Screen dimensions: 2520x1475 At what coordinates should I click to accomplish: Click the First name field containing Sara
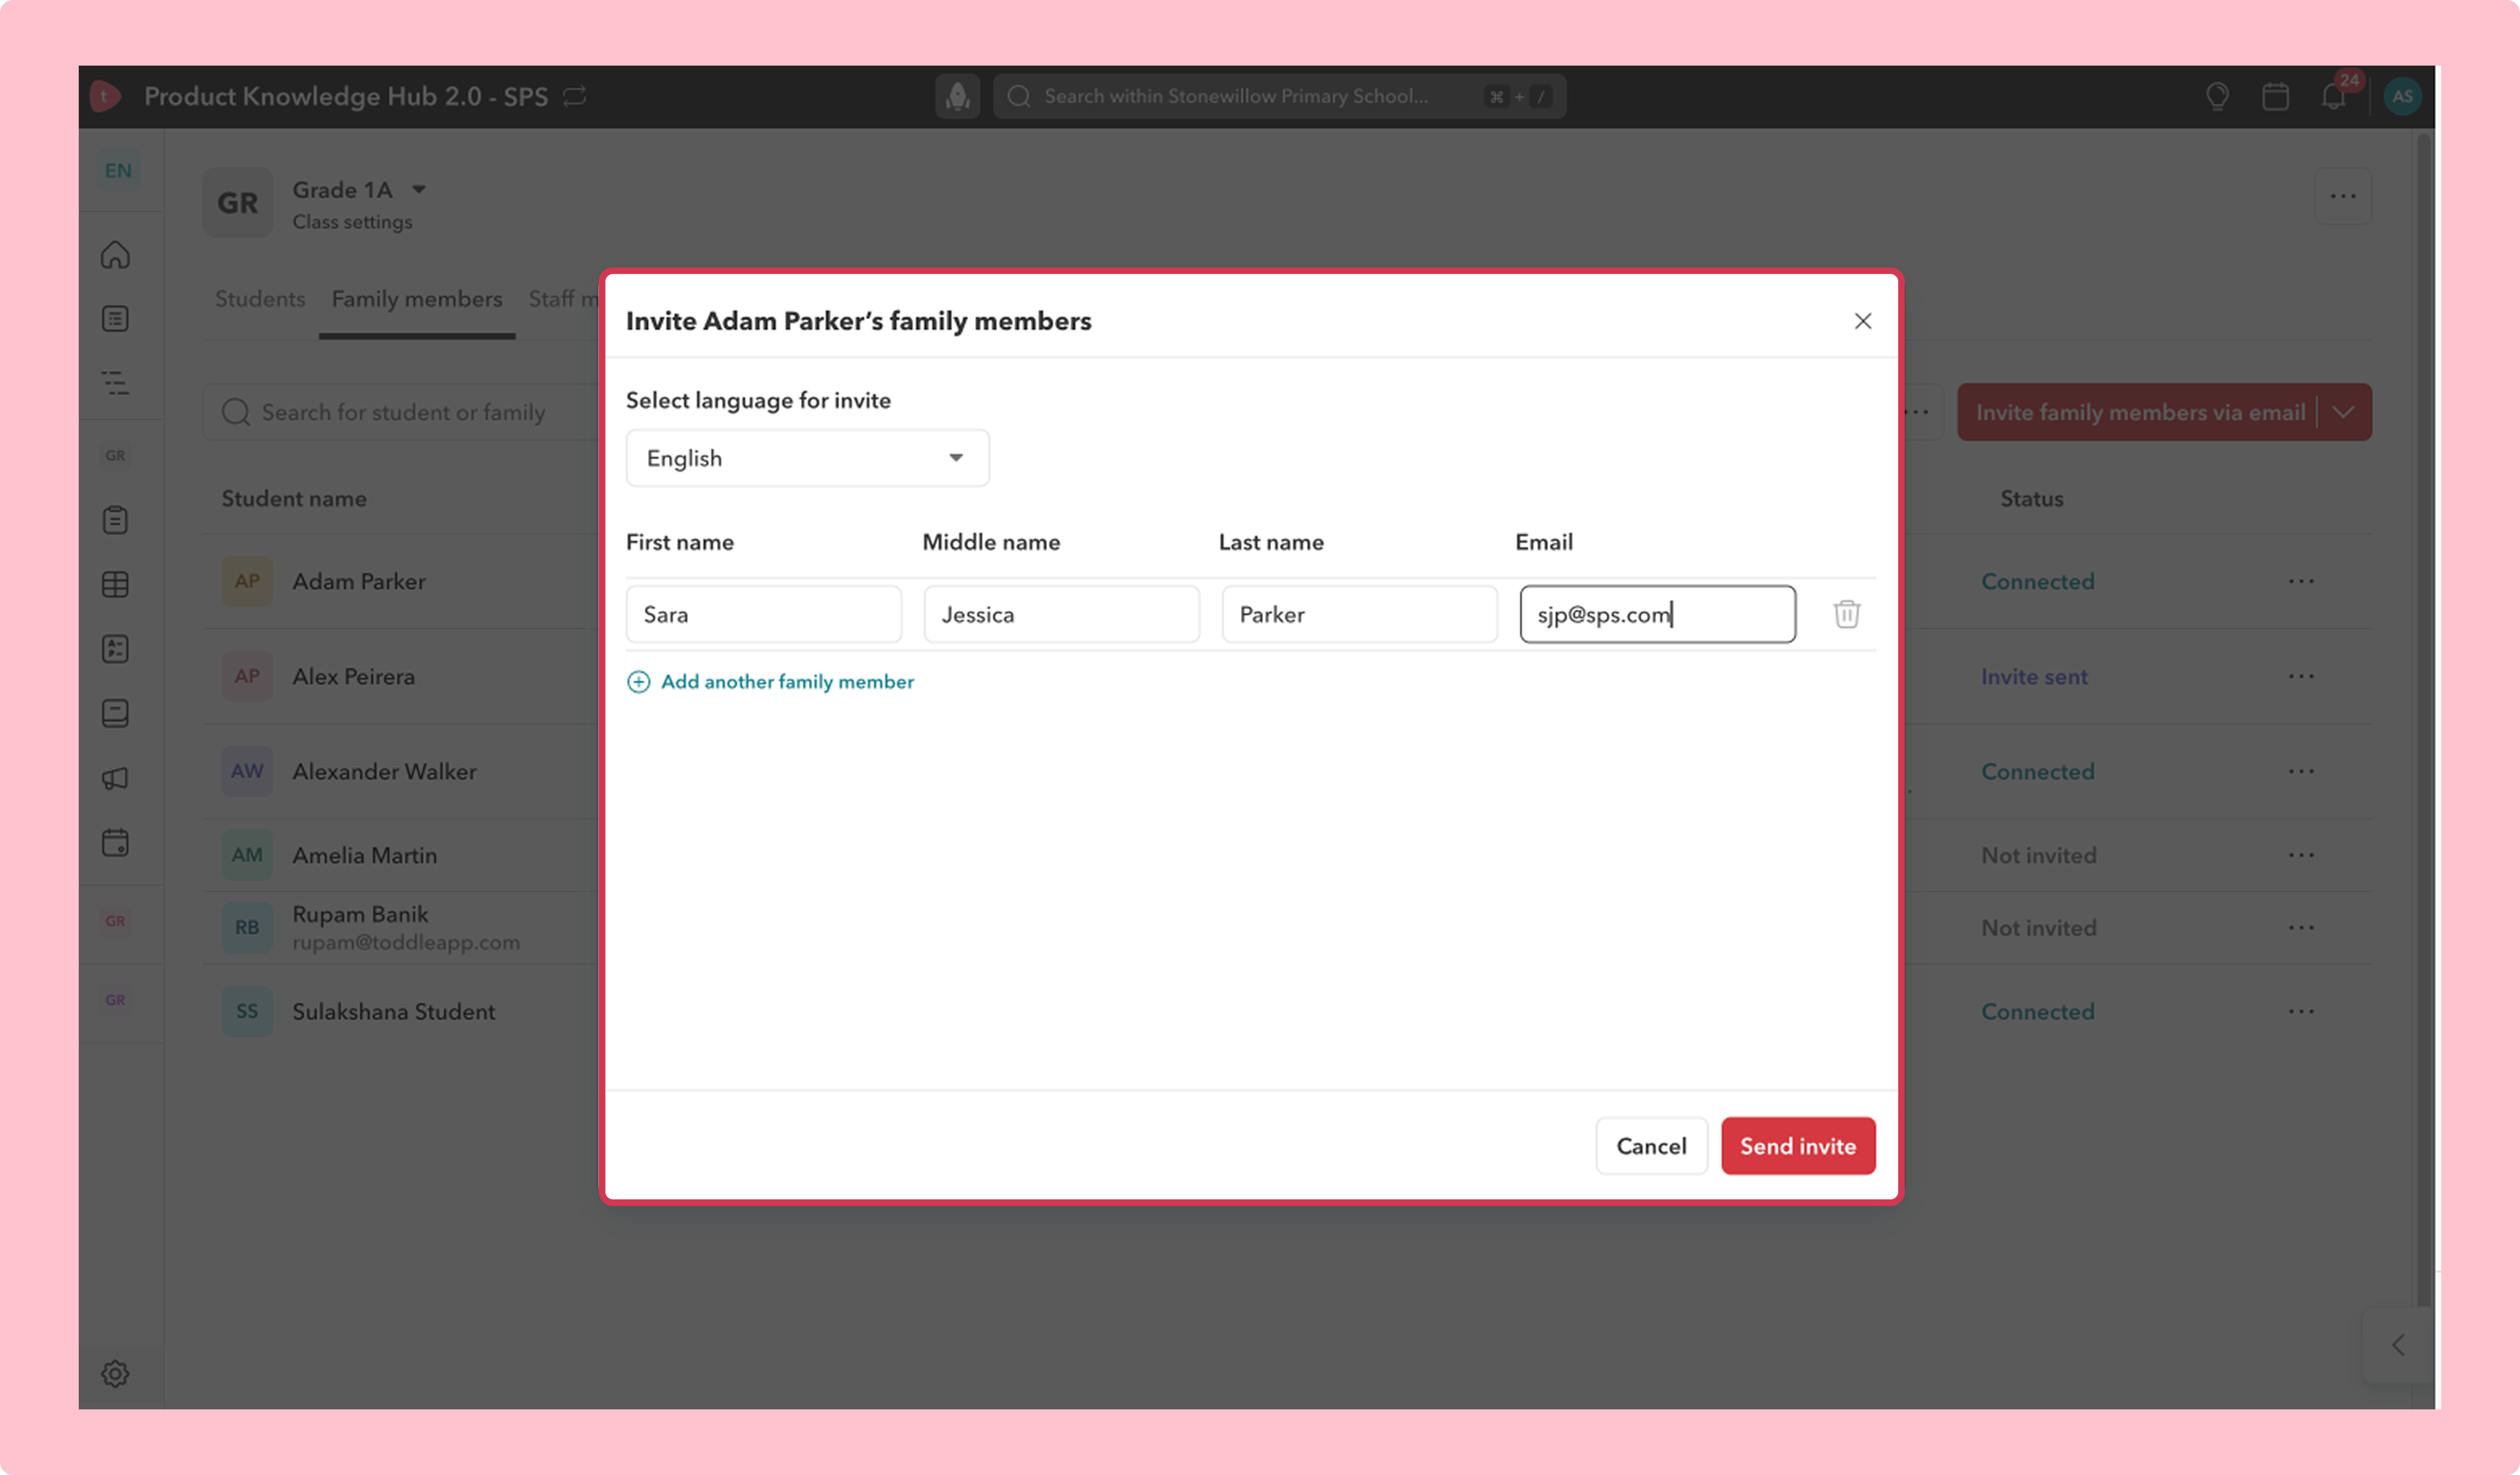pos(764,614)
